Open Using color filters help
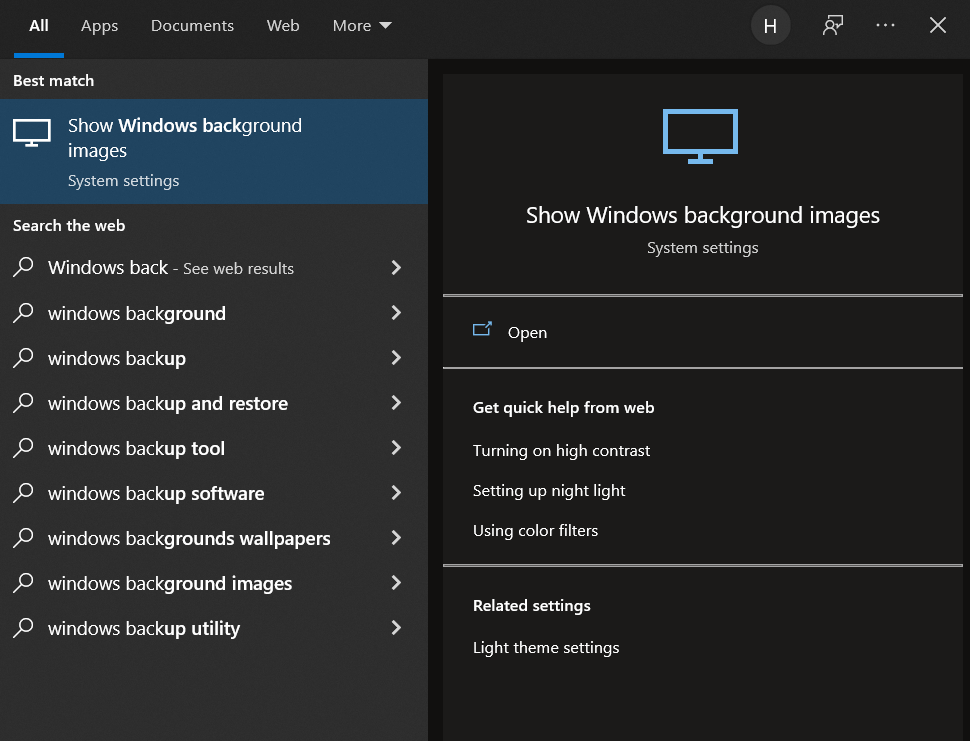Screen dimensions: 970x741 point(535,531)
